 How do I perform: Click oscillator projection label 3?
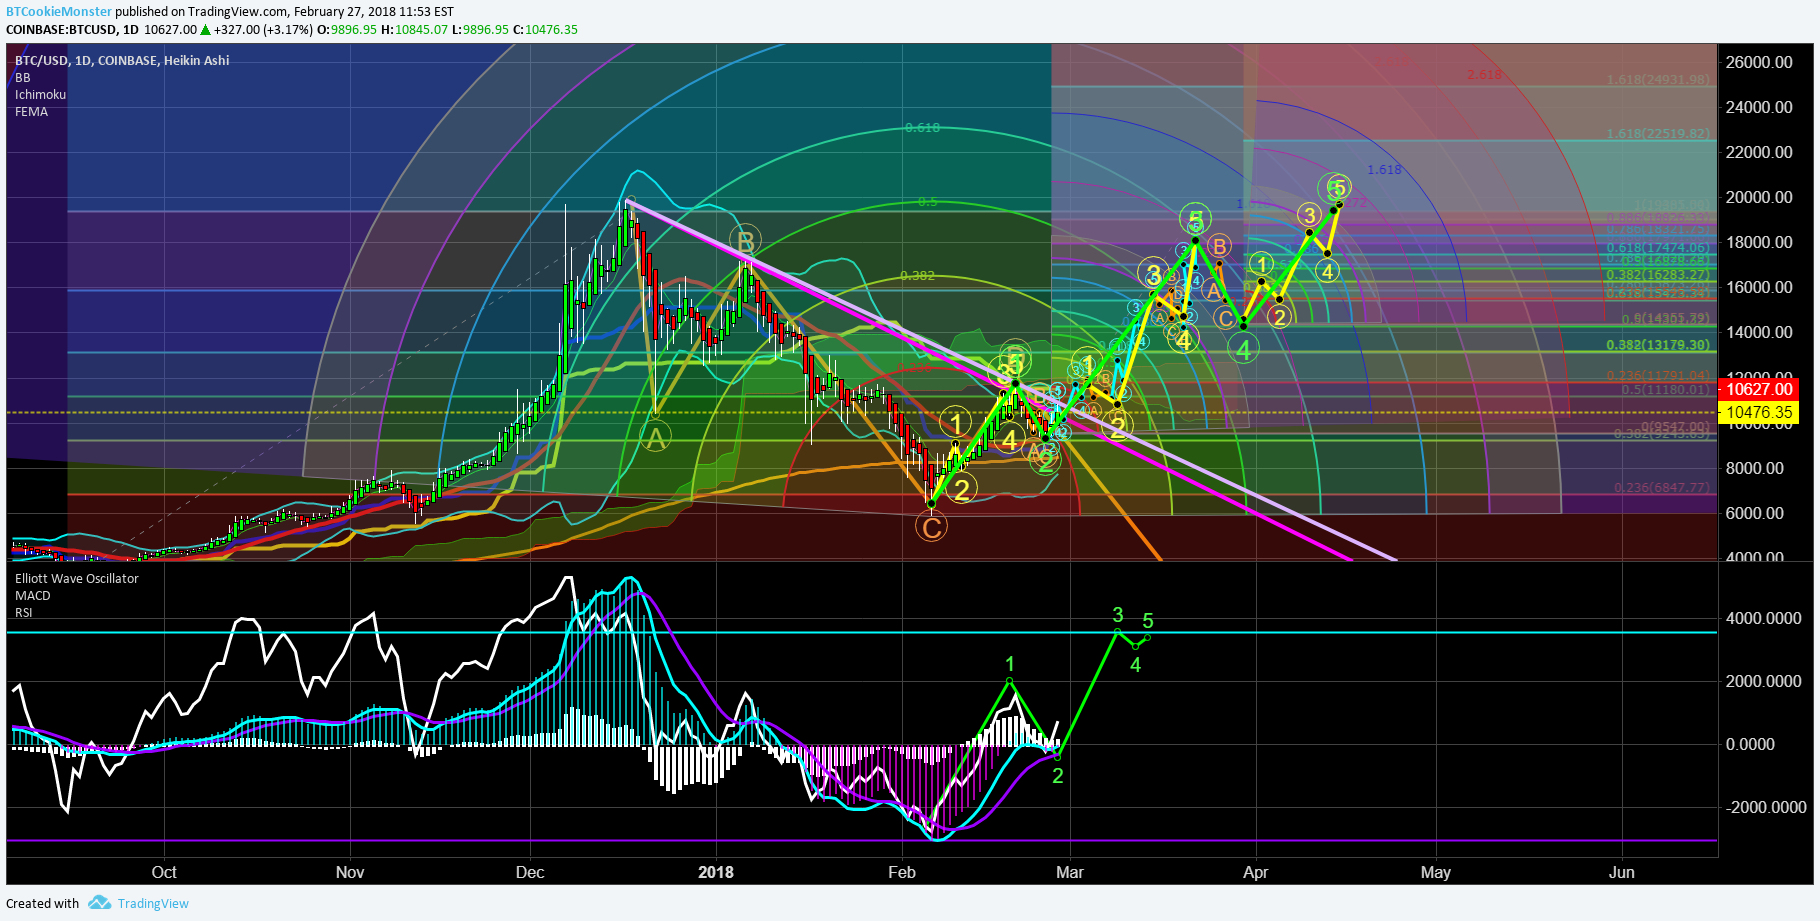[1118, 615]
